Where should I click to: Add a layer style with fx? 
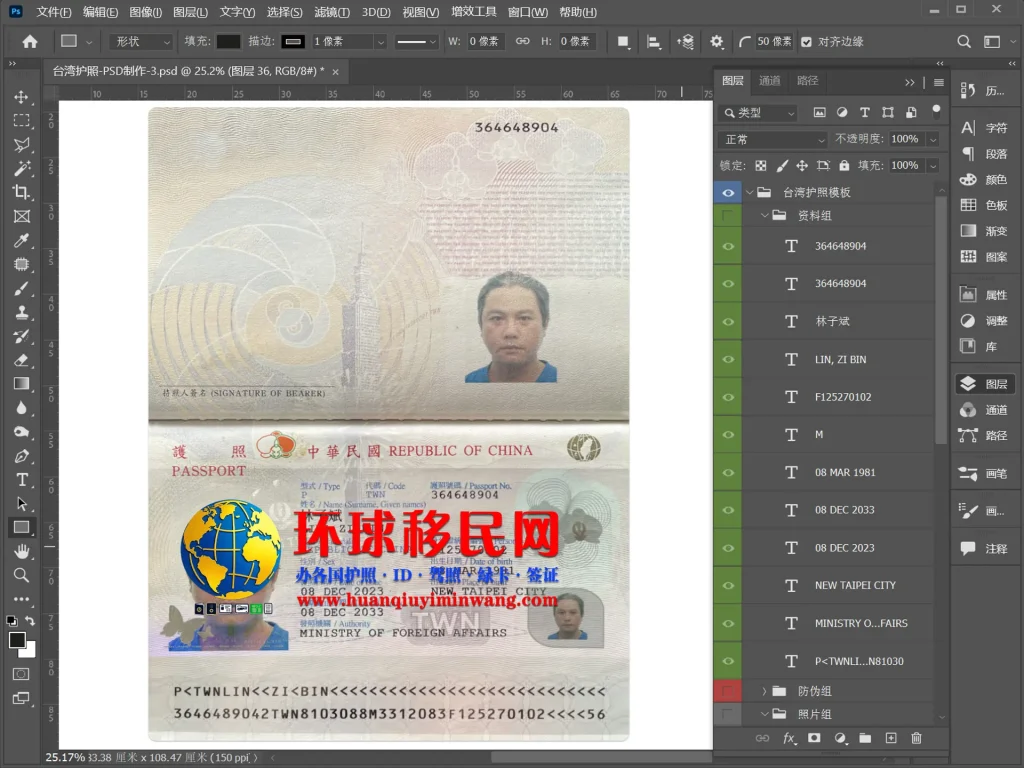(x=789, y=739)
